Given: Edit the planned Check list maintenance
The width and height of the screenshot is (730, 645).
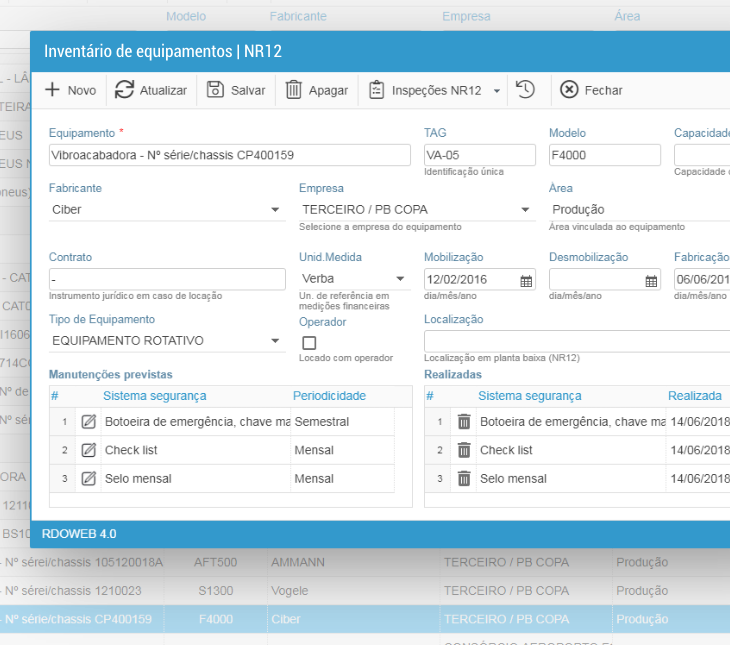Looking at the screenshot, I should tap(88, 450).
